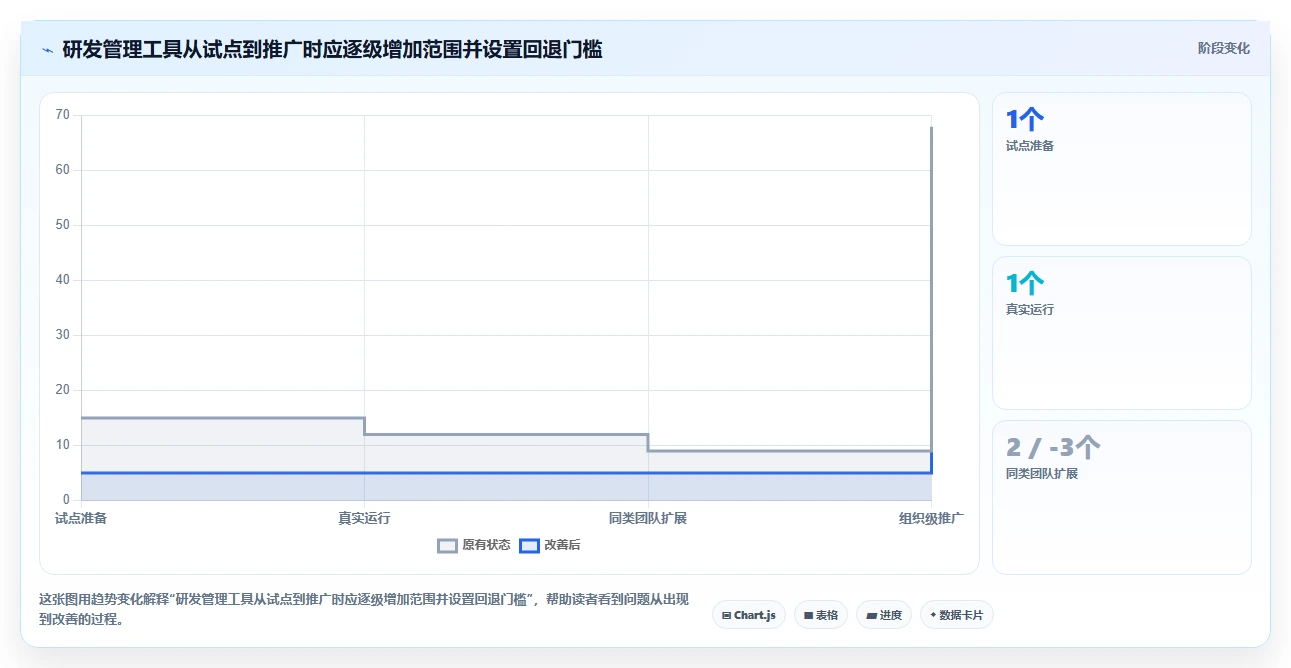
Task: Click the description paragraph below chart
Action: pyautogui.click(x=364, y=609)
